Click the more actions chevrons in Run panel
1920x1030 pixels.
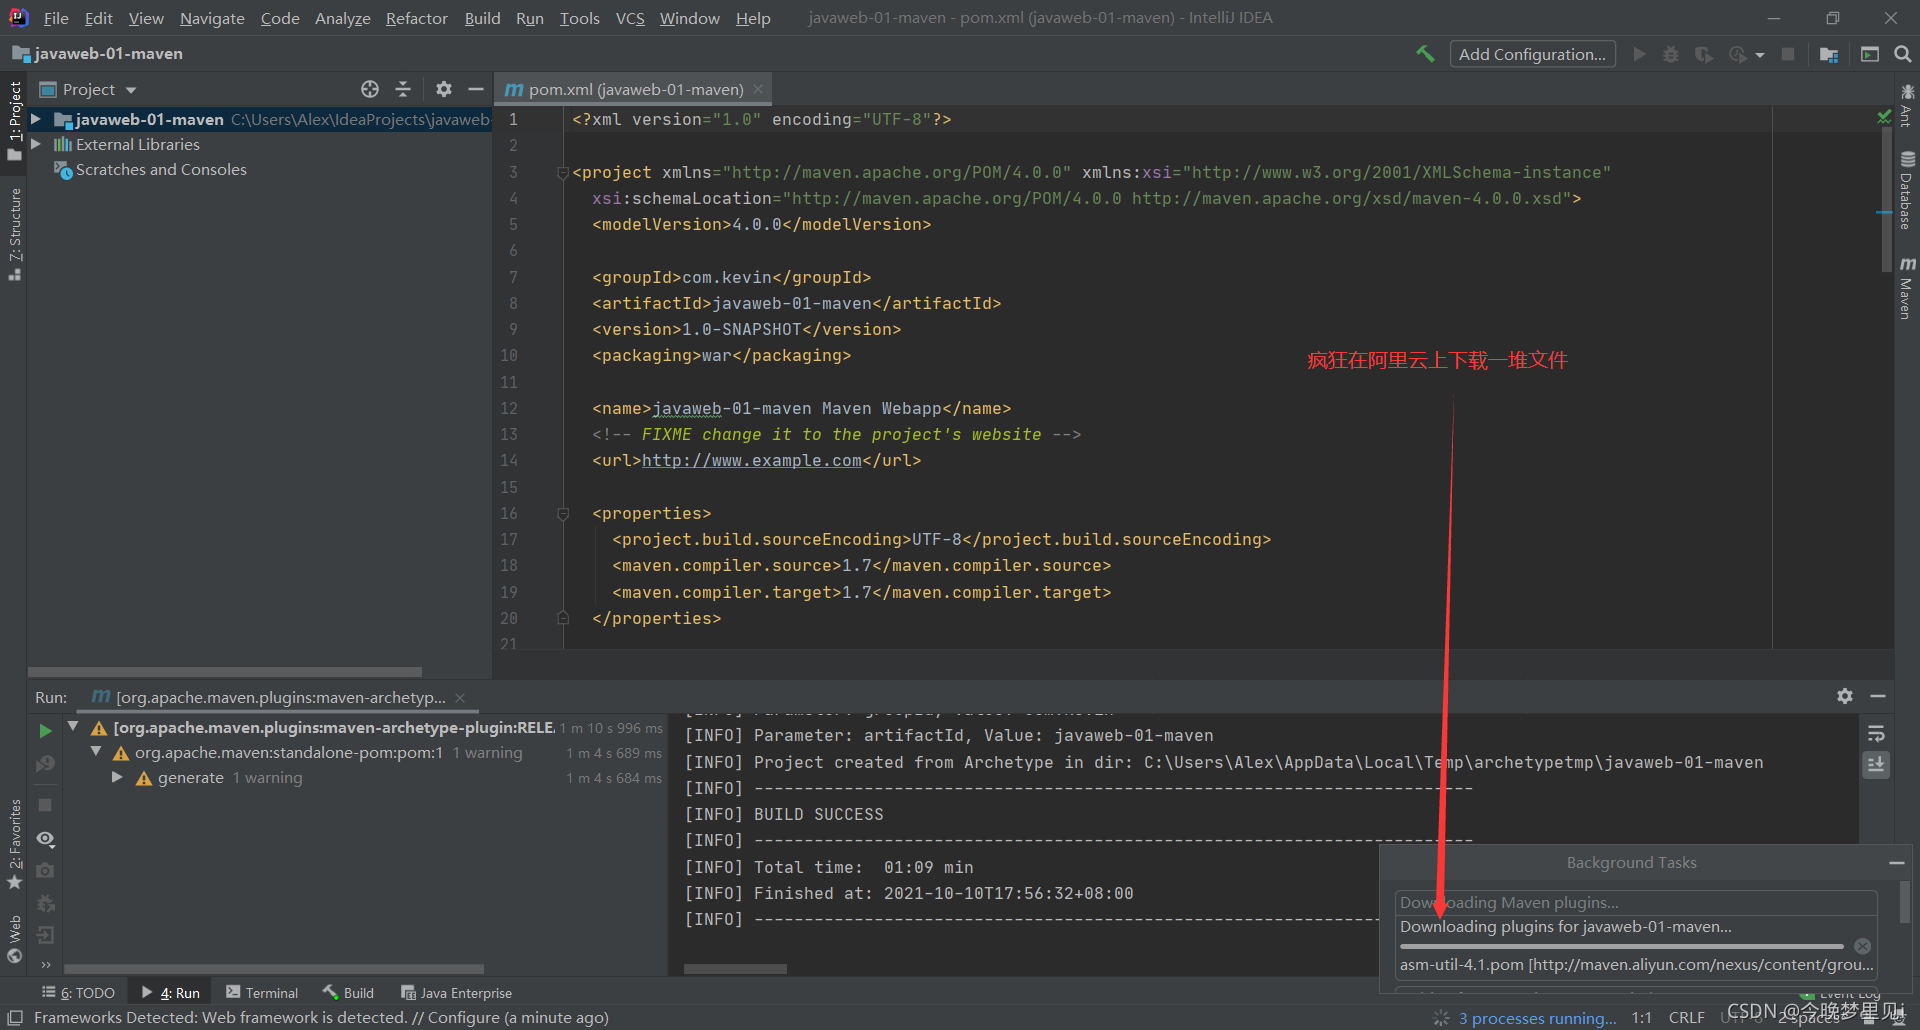coord(45,965)
